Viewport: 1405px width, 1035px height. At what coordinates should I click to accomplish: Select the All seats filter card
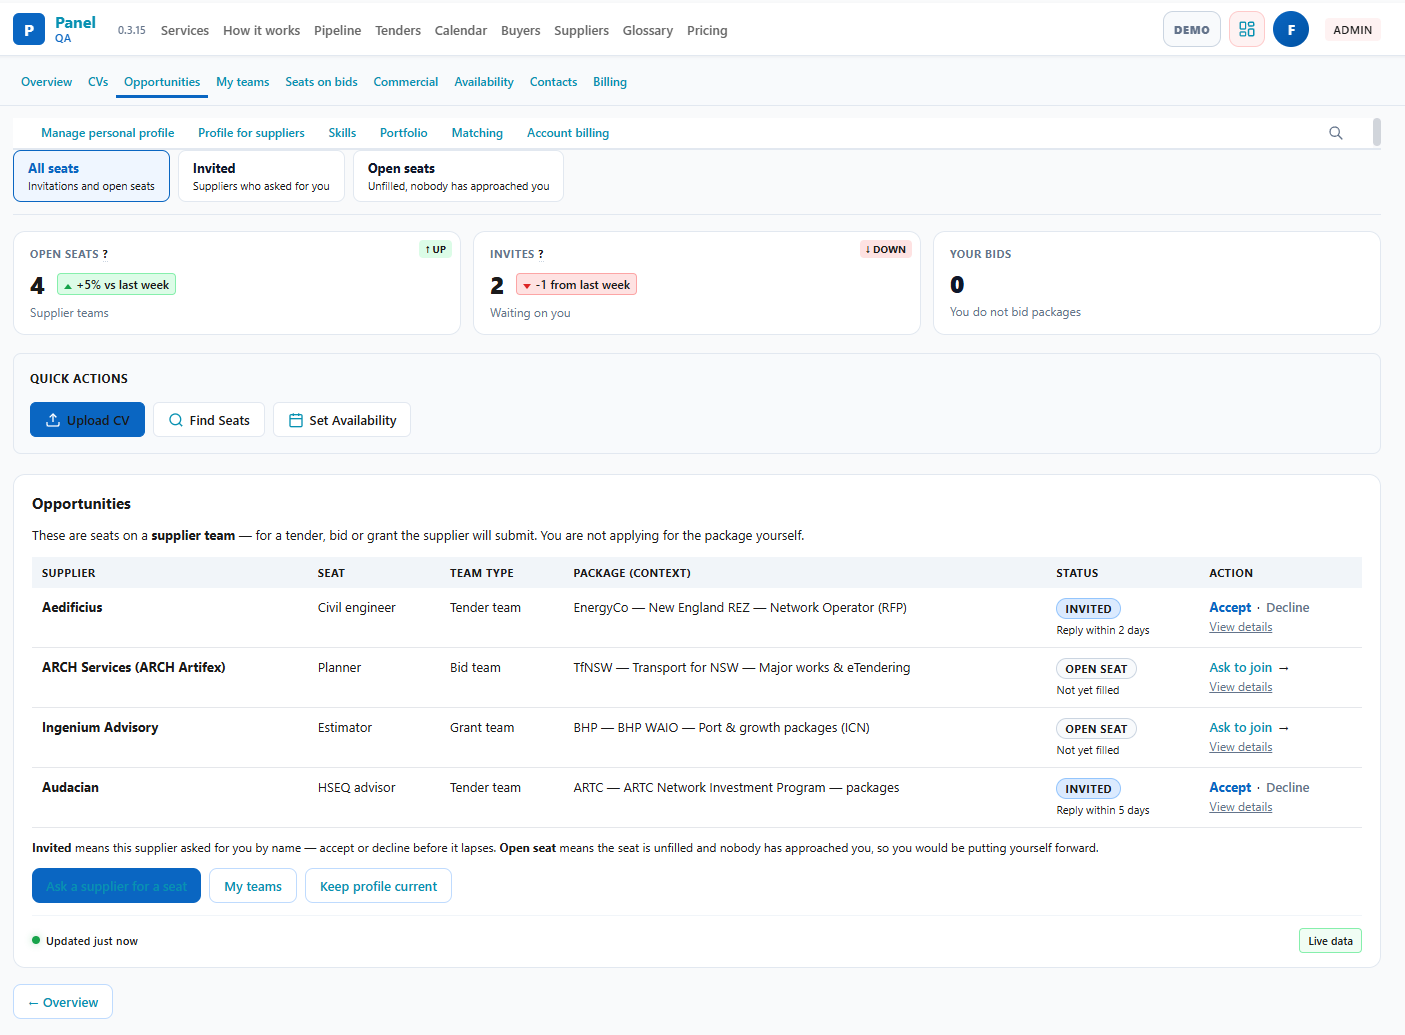coord(91,176)
